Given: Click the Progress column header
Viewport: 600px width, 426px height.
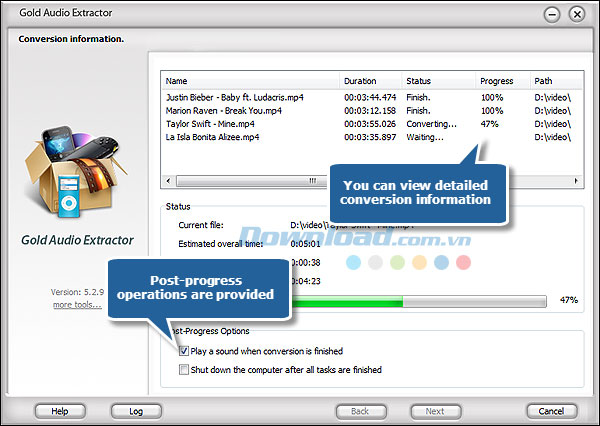Looking at the screenshot, I should [x=502, y=80].
